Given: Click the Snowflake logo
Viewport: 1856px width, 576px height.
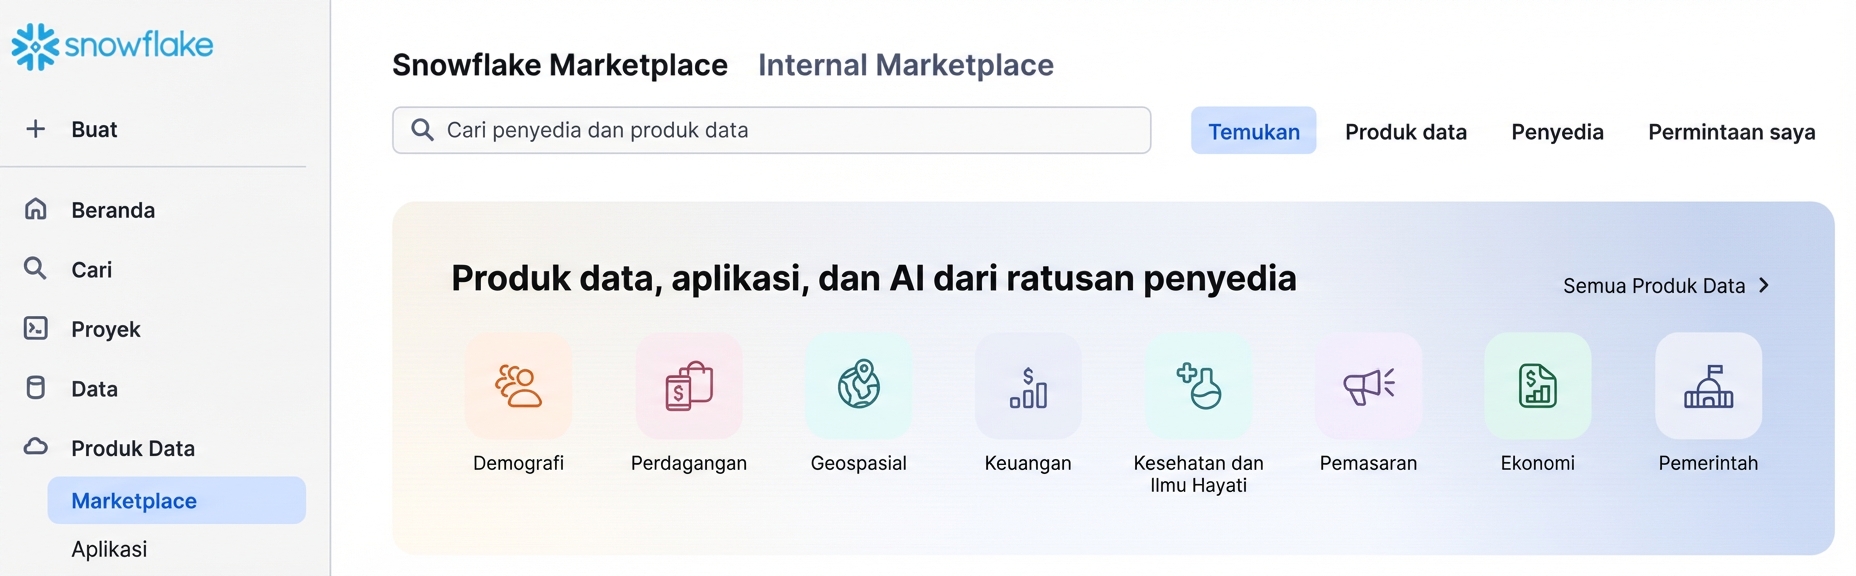Looking at the screenshot, I should point(112,46).
